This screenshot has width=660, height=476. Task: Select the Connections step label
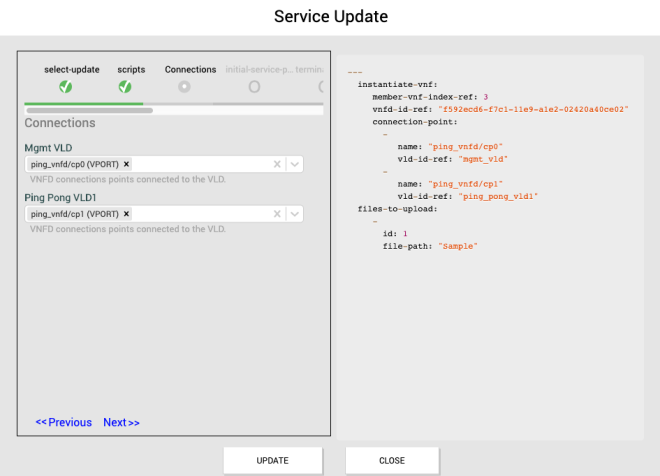[190, 70]
